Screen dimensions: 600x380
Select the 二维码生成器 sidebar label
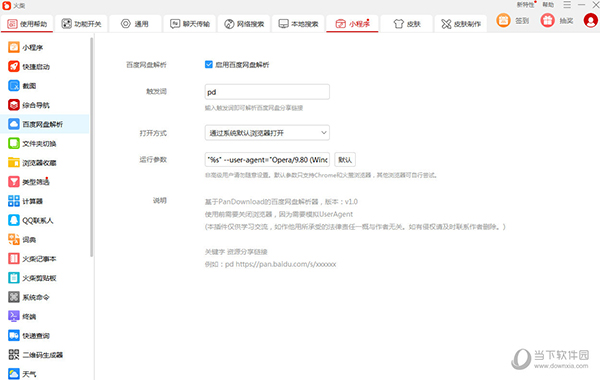(42, 355)
